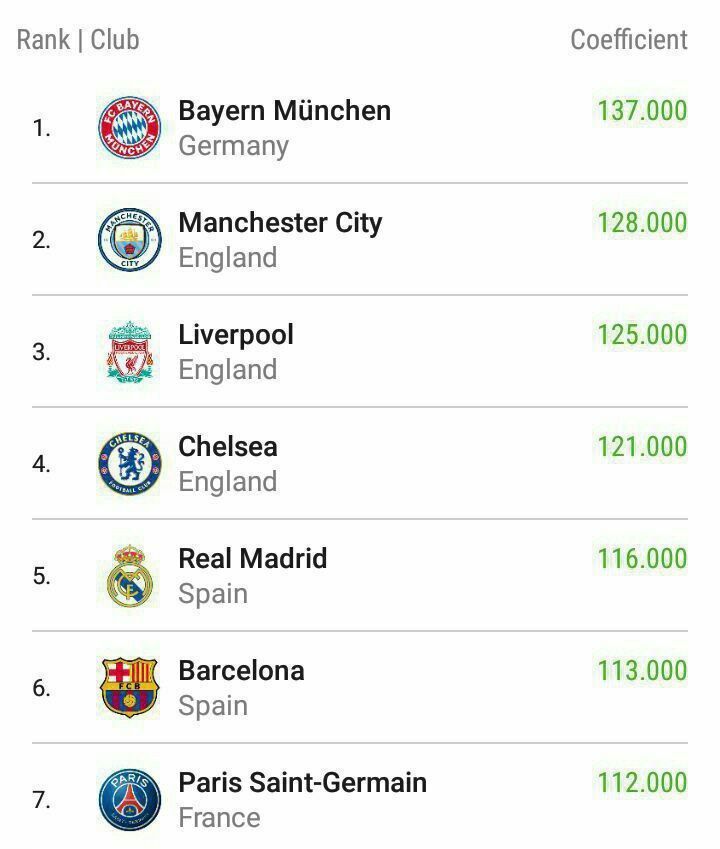Select the Liverpool club name
This screenshot has width=720, height=849.
(x=236, y=335)
